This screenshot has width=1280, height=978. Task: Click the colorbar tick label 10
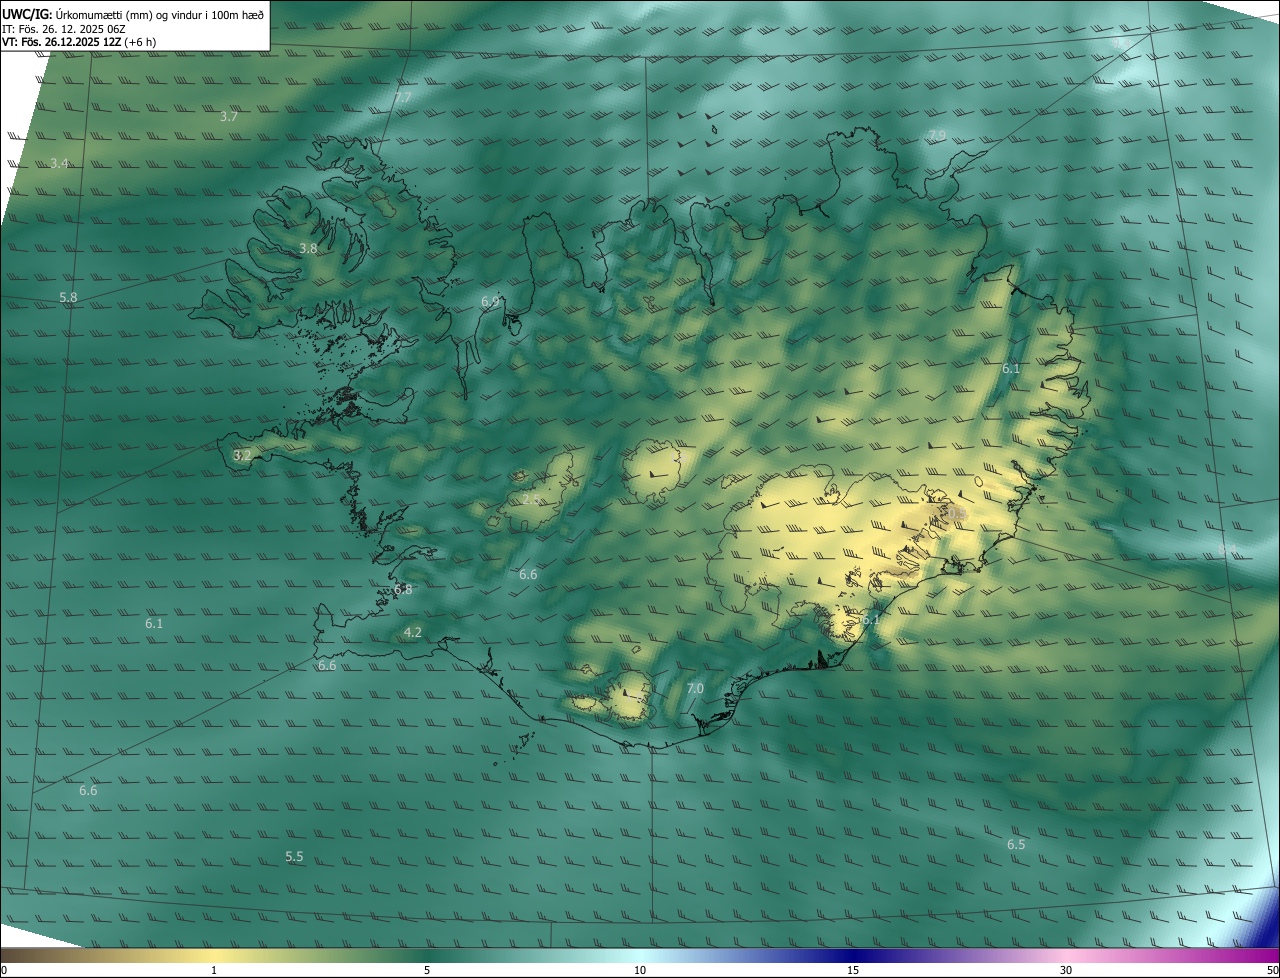640,971
